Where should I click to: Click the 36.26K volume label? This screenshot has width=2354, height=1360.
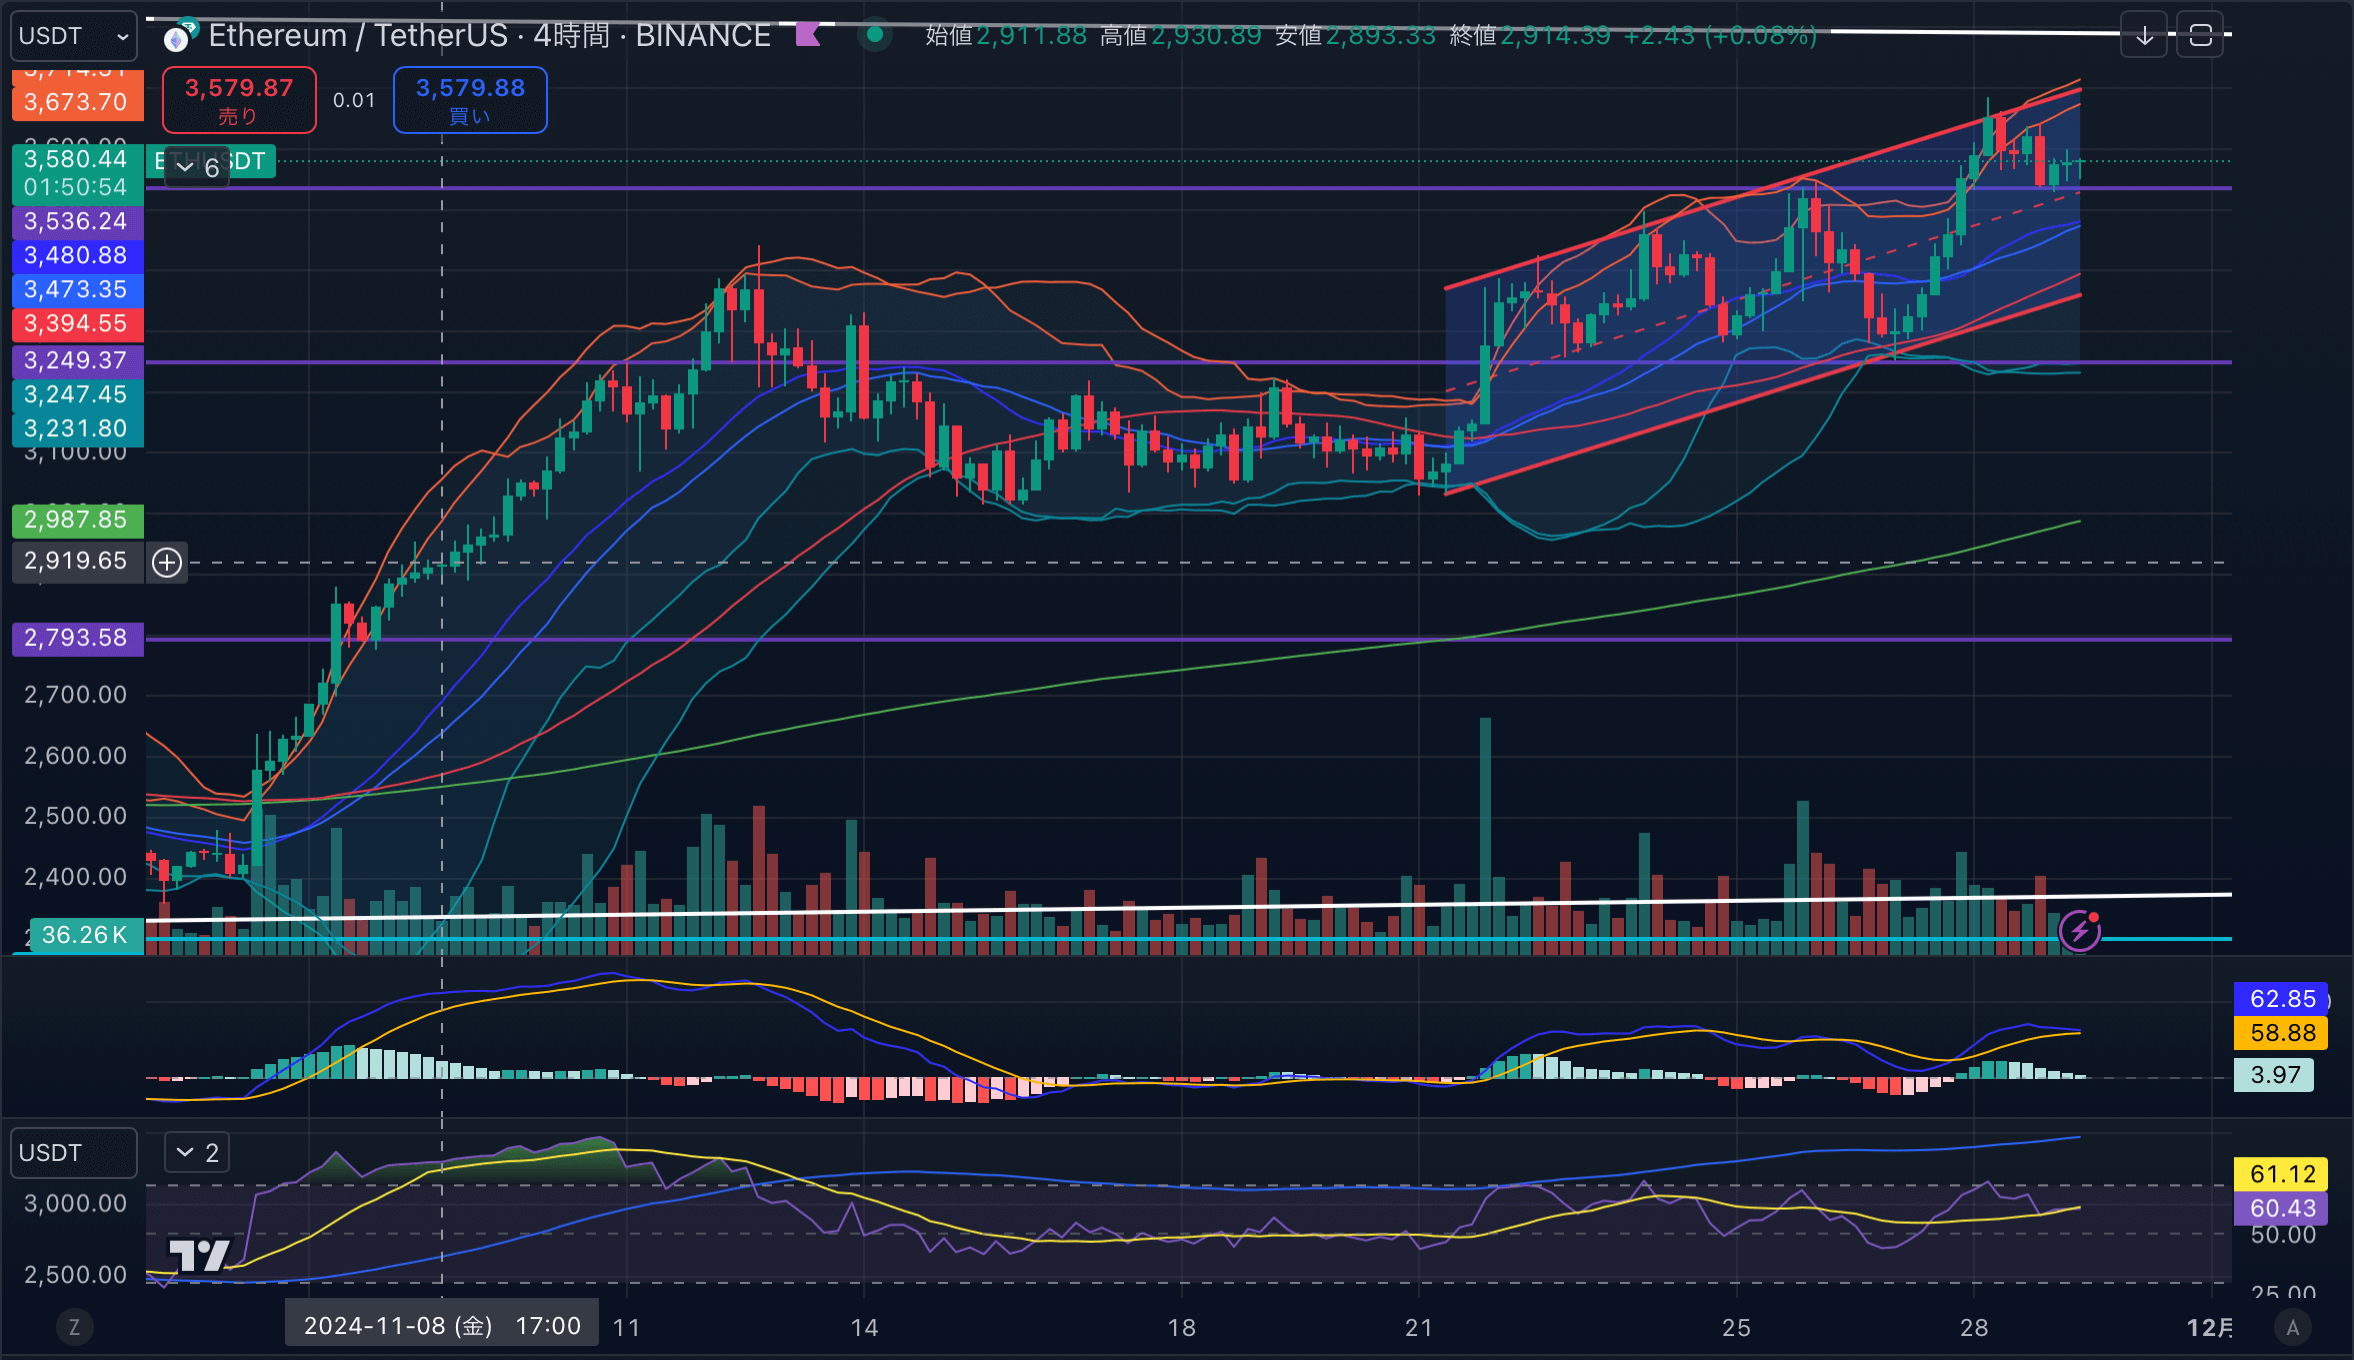[x=86, y=935]
